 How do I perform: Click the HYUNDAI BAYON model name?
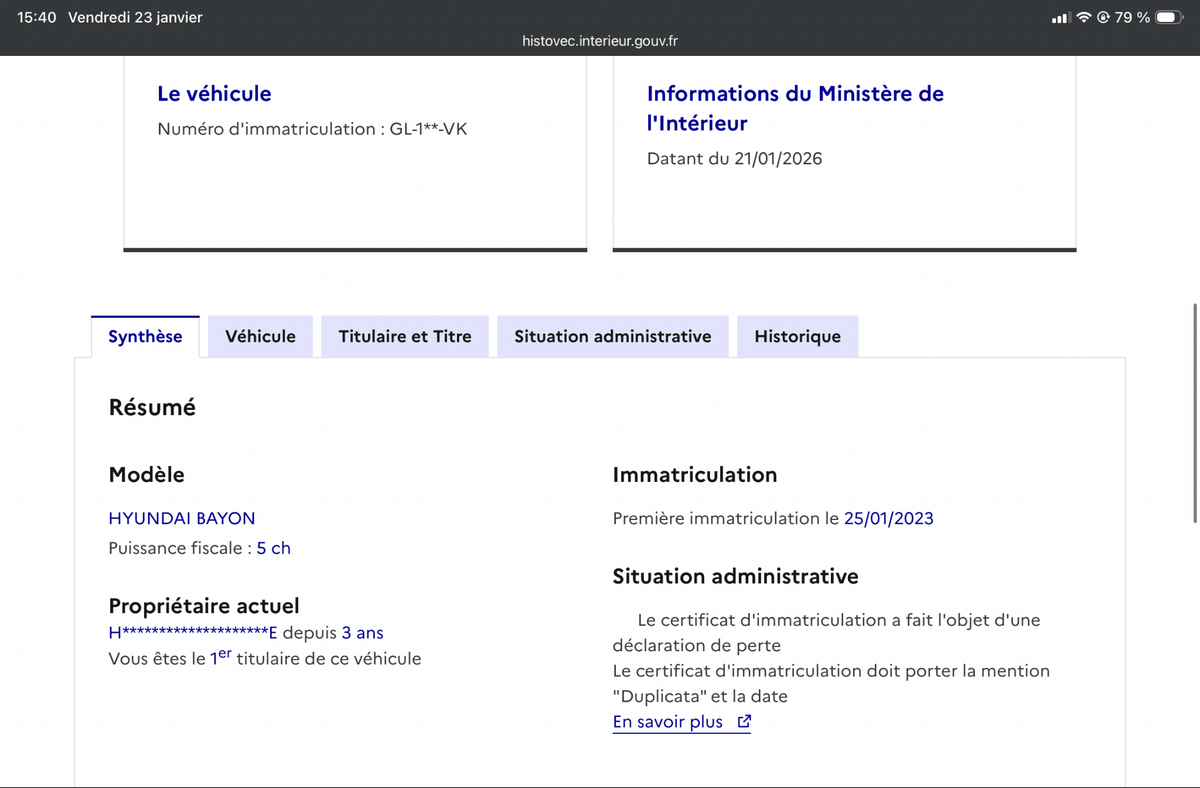click(182, 518)
